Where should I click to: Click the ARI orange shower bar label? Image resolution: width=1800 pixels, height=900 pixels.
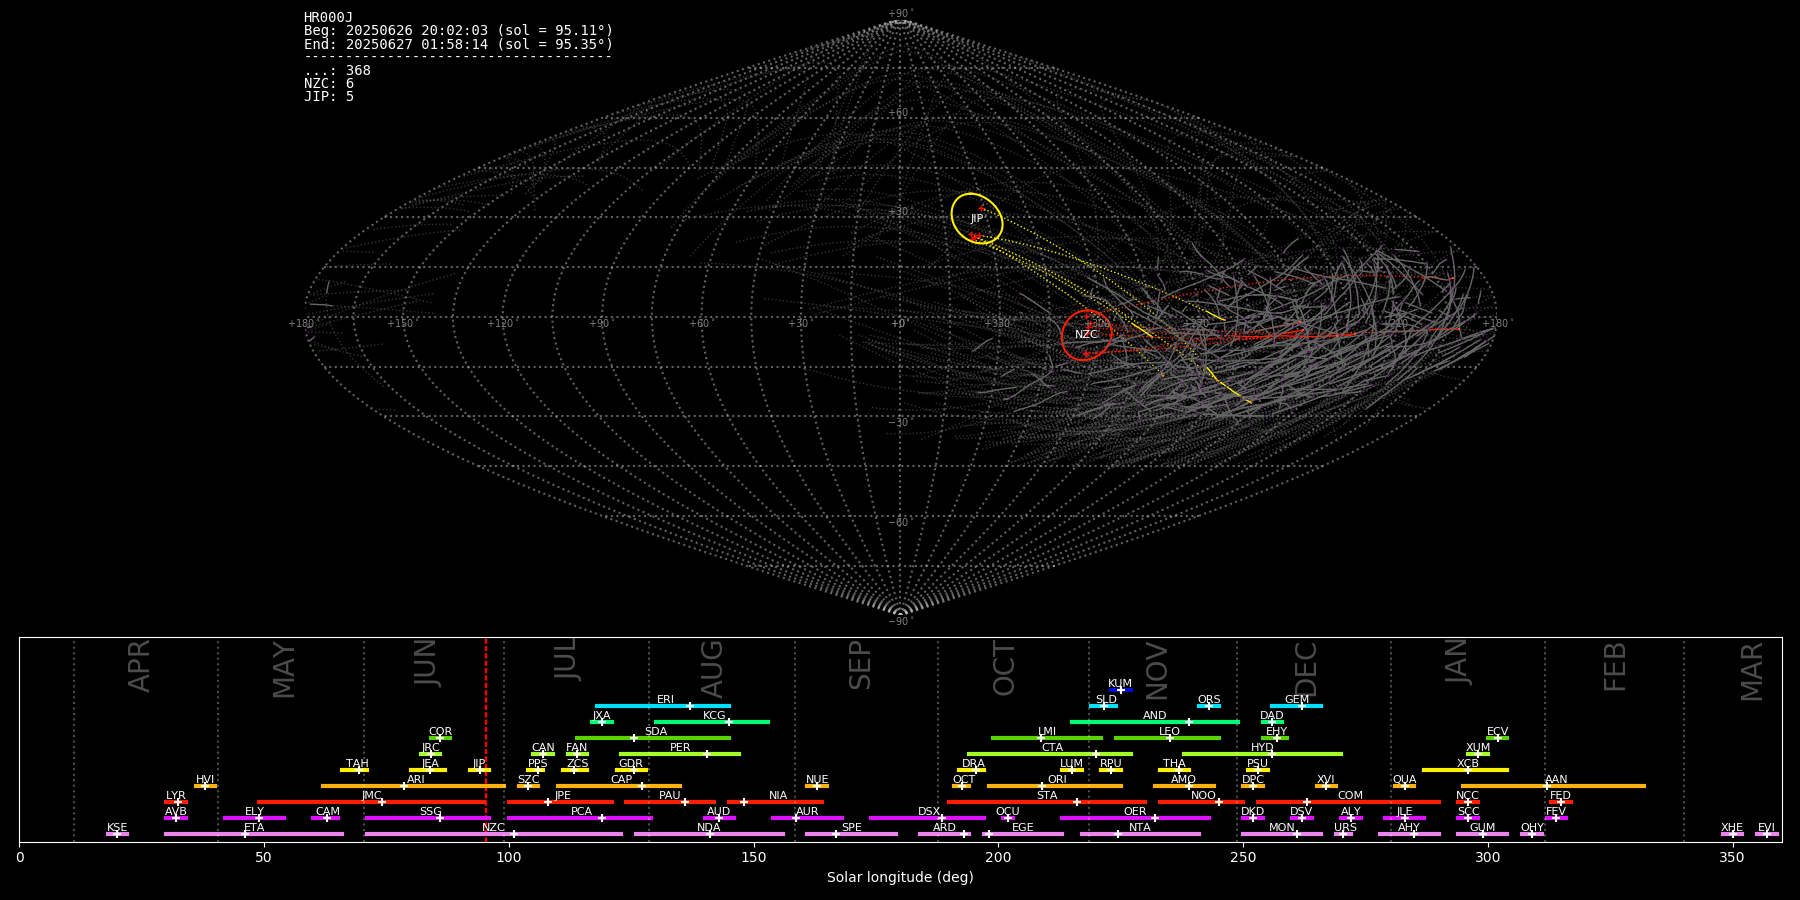[416, 780]
